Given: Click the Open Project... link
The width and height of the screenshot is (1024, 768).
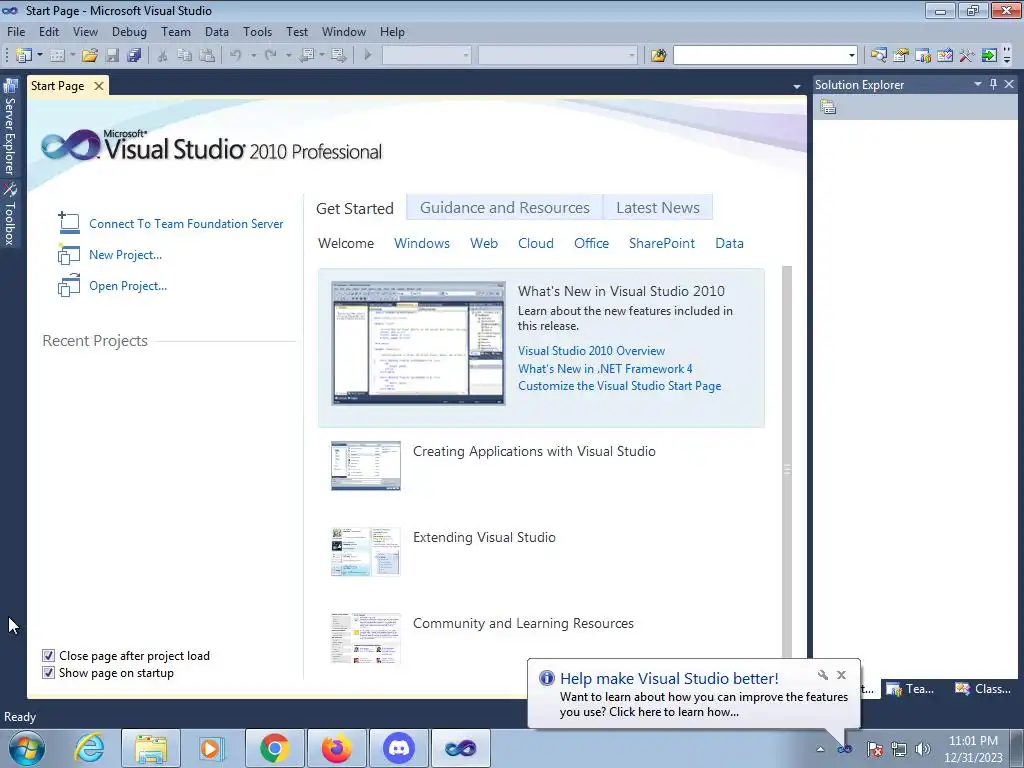Looking at the screenshot, I should pos(128,286).
